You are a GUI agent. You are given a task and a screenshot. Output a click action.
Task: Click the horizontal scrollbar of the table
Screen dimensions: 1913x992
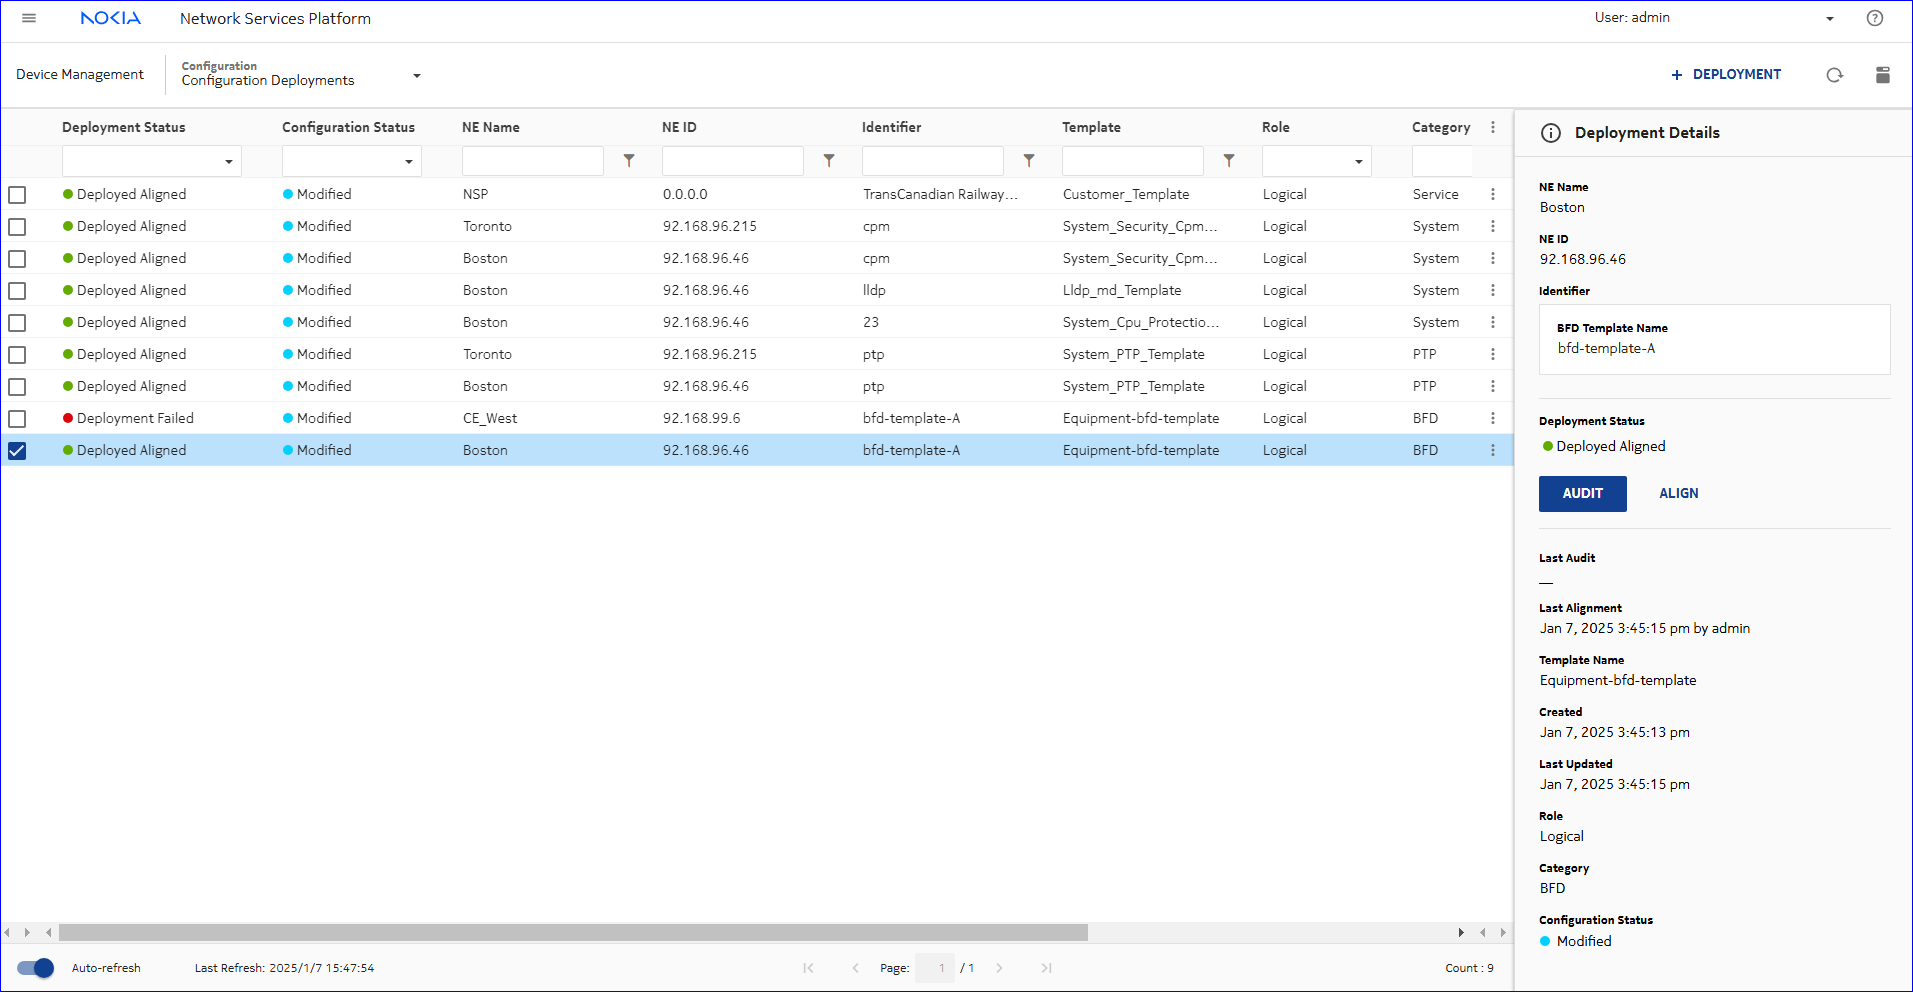point(572,932)
